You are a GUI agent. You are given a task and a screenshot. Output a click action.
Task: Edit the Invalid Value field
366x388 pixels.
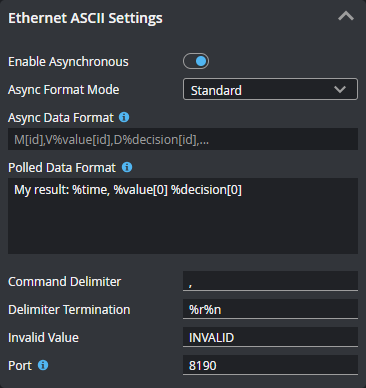point(270,337)
